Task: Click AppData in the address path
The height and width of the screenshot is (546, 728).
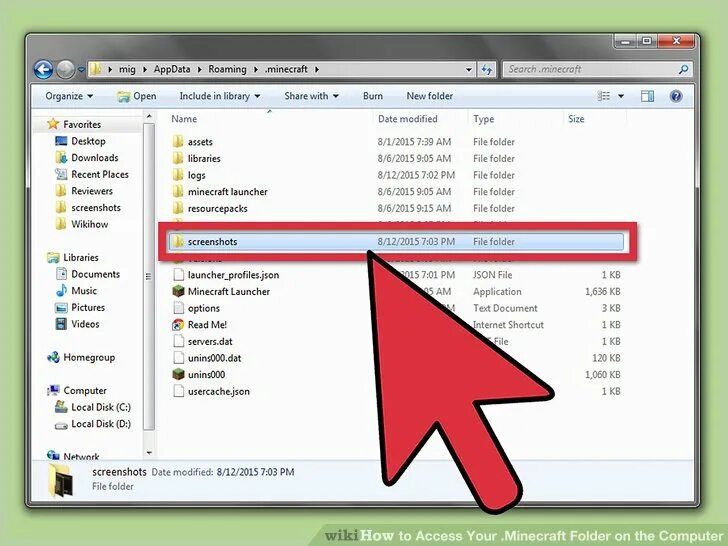Action: click(172, 69)
